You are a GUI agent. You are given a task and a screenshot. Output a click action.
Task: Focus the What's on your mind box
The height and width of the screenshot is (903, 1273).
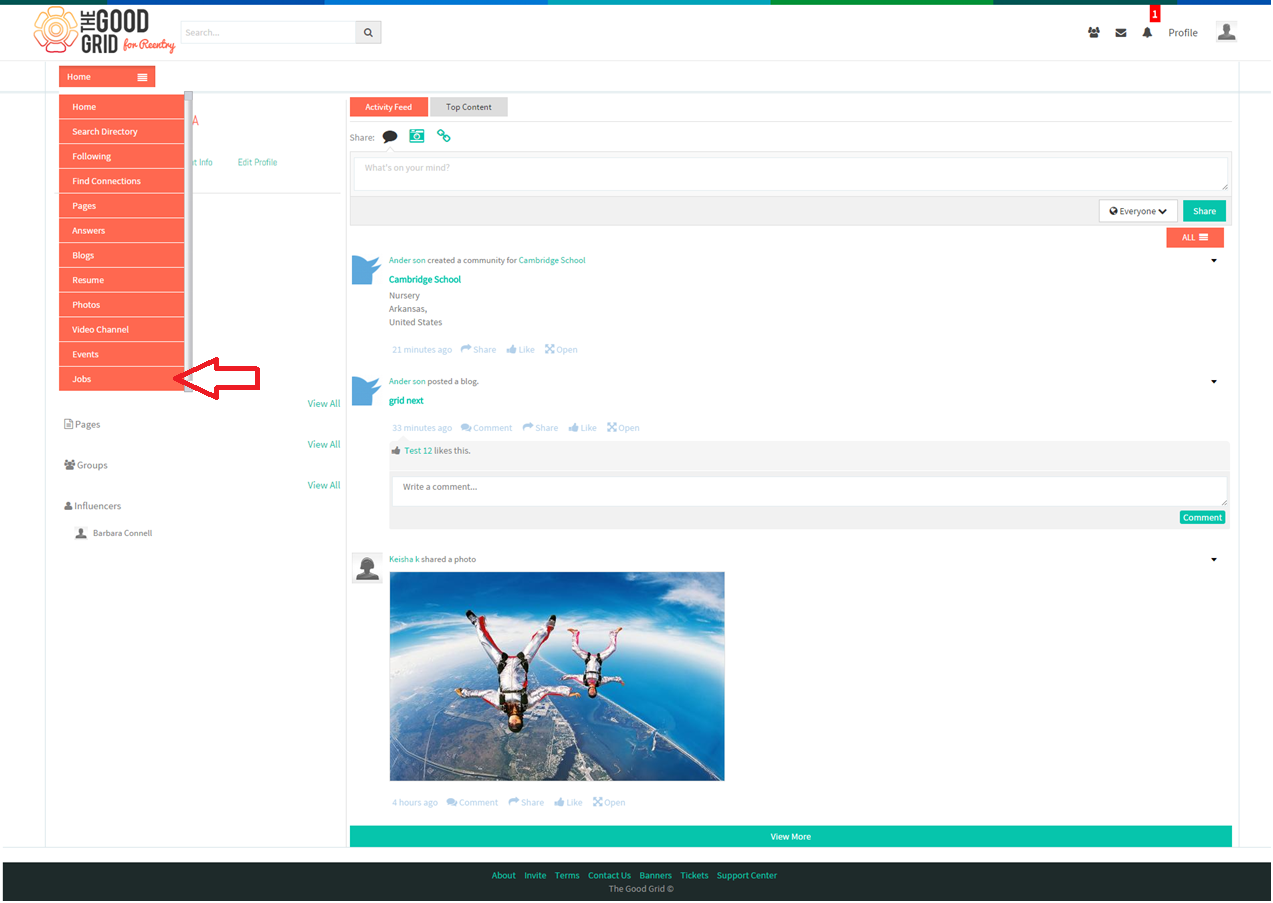[790, 173]
